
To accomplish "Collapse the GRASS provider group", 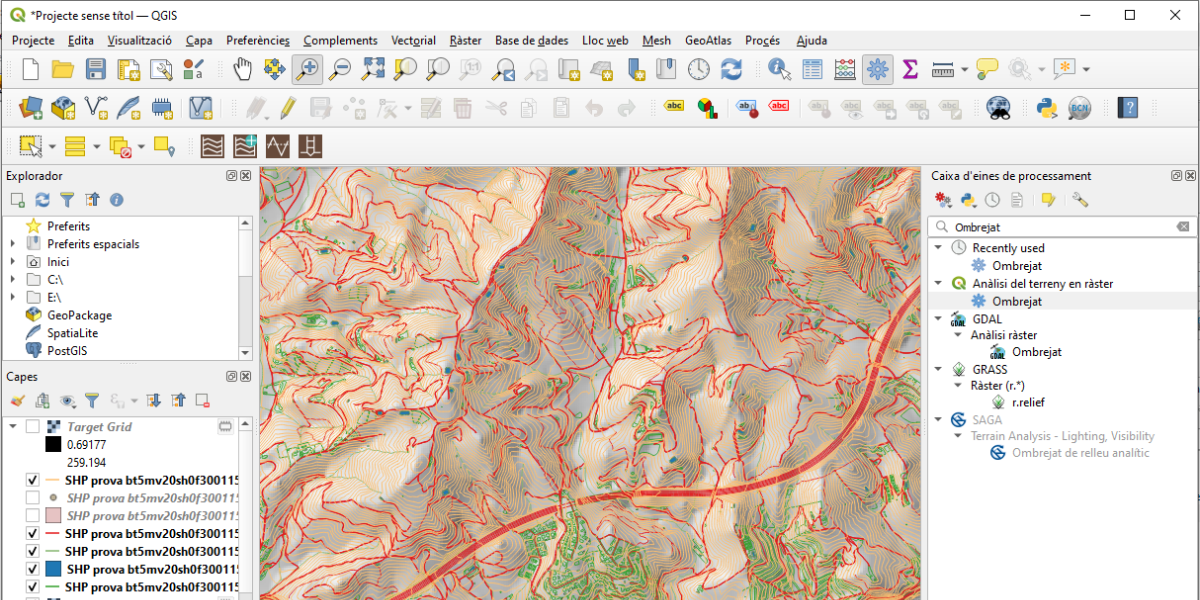I will (938, 369).
